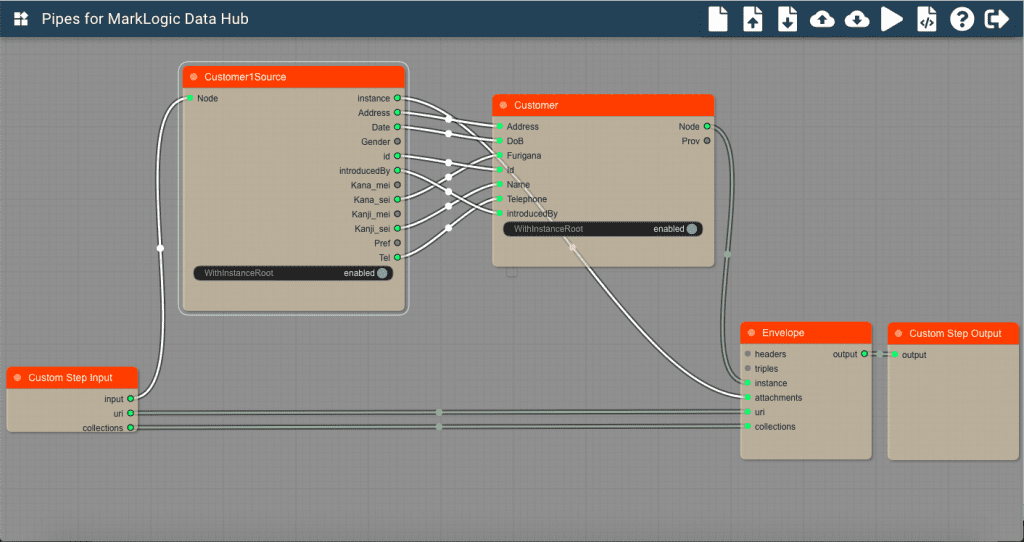1024x542 pixels.
Task: Toggle WithInstanceRoot in Customer block
Action: (692, 229)
